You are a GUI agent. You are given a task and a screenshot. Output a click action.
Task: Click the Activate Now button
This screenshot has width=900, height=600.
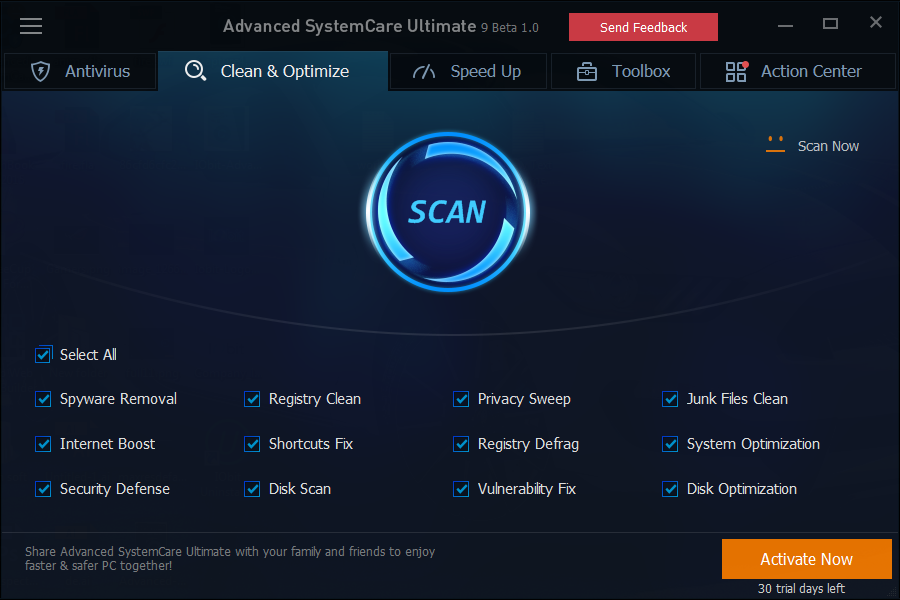tap(806, 559)
